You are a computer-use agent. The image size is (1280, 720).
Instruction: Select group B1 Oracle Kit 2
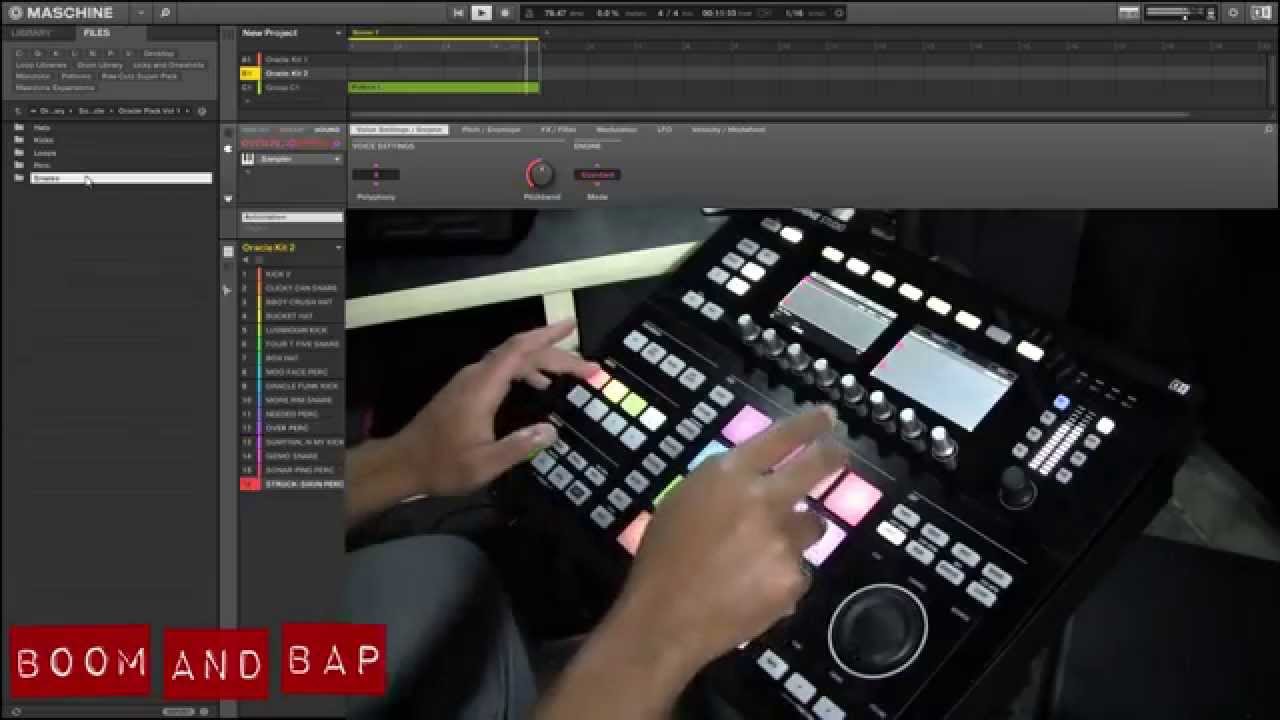coord(285,73)
